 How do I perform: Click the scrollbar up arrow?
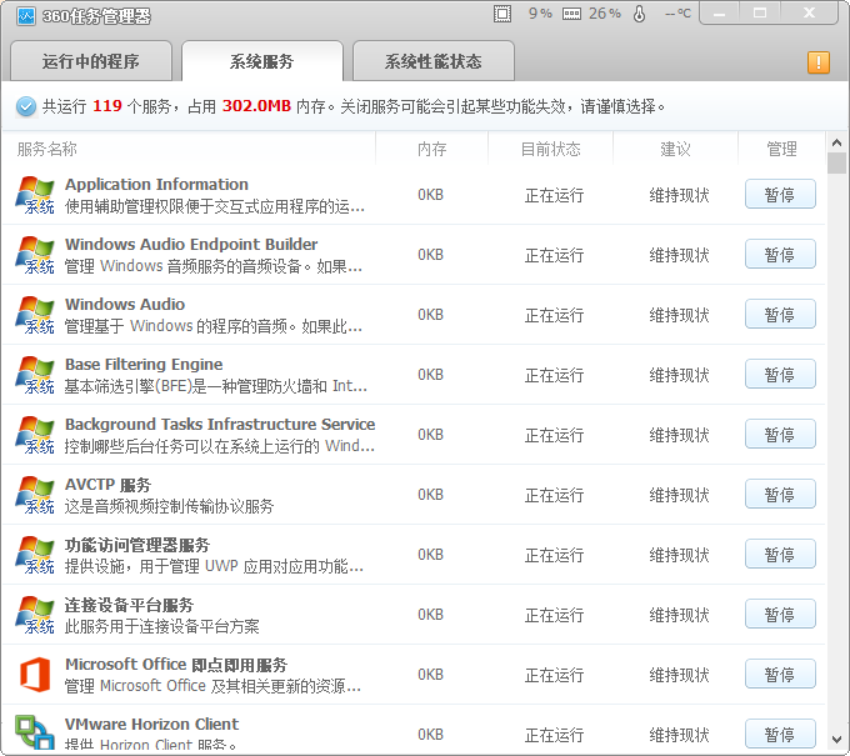point(837,141)
